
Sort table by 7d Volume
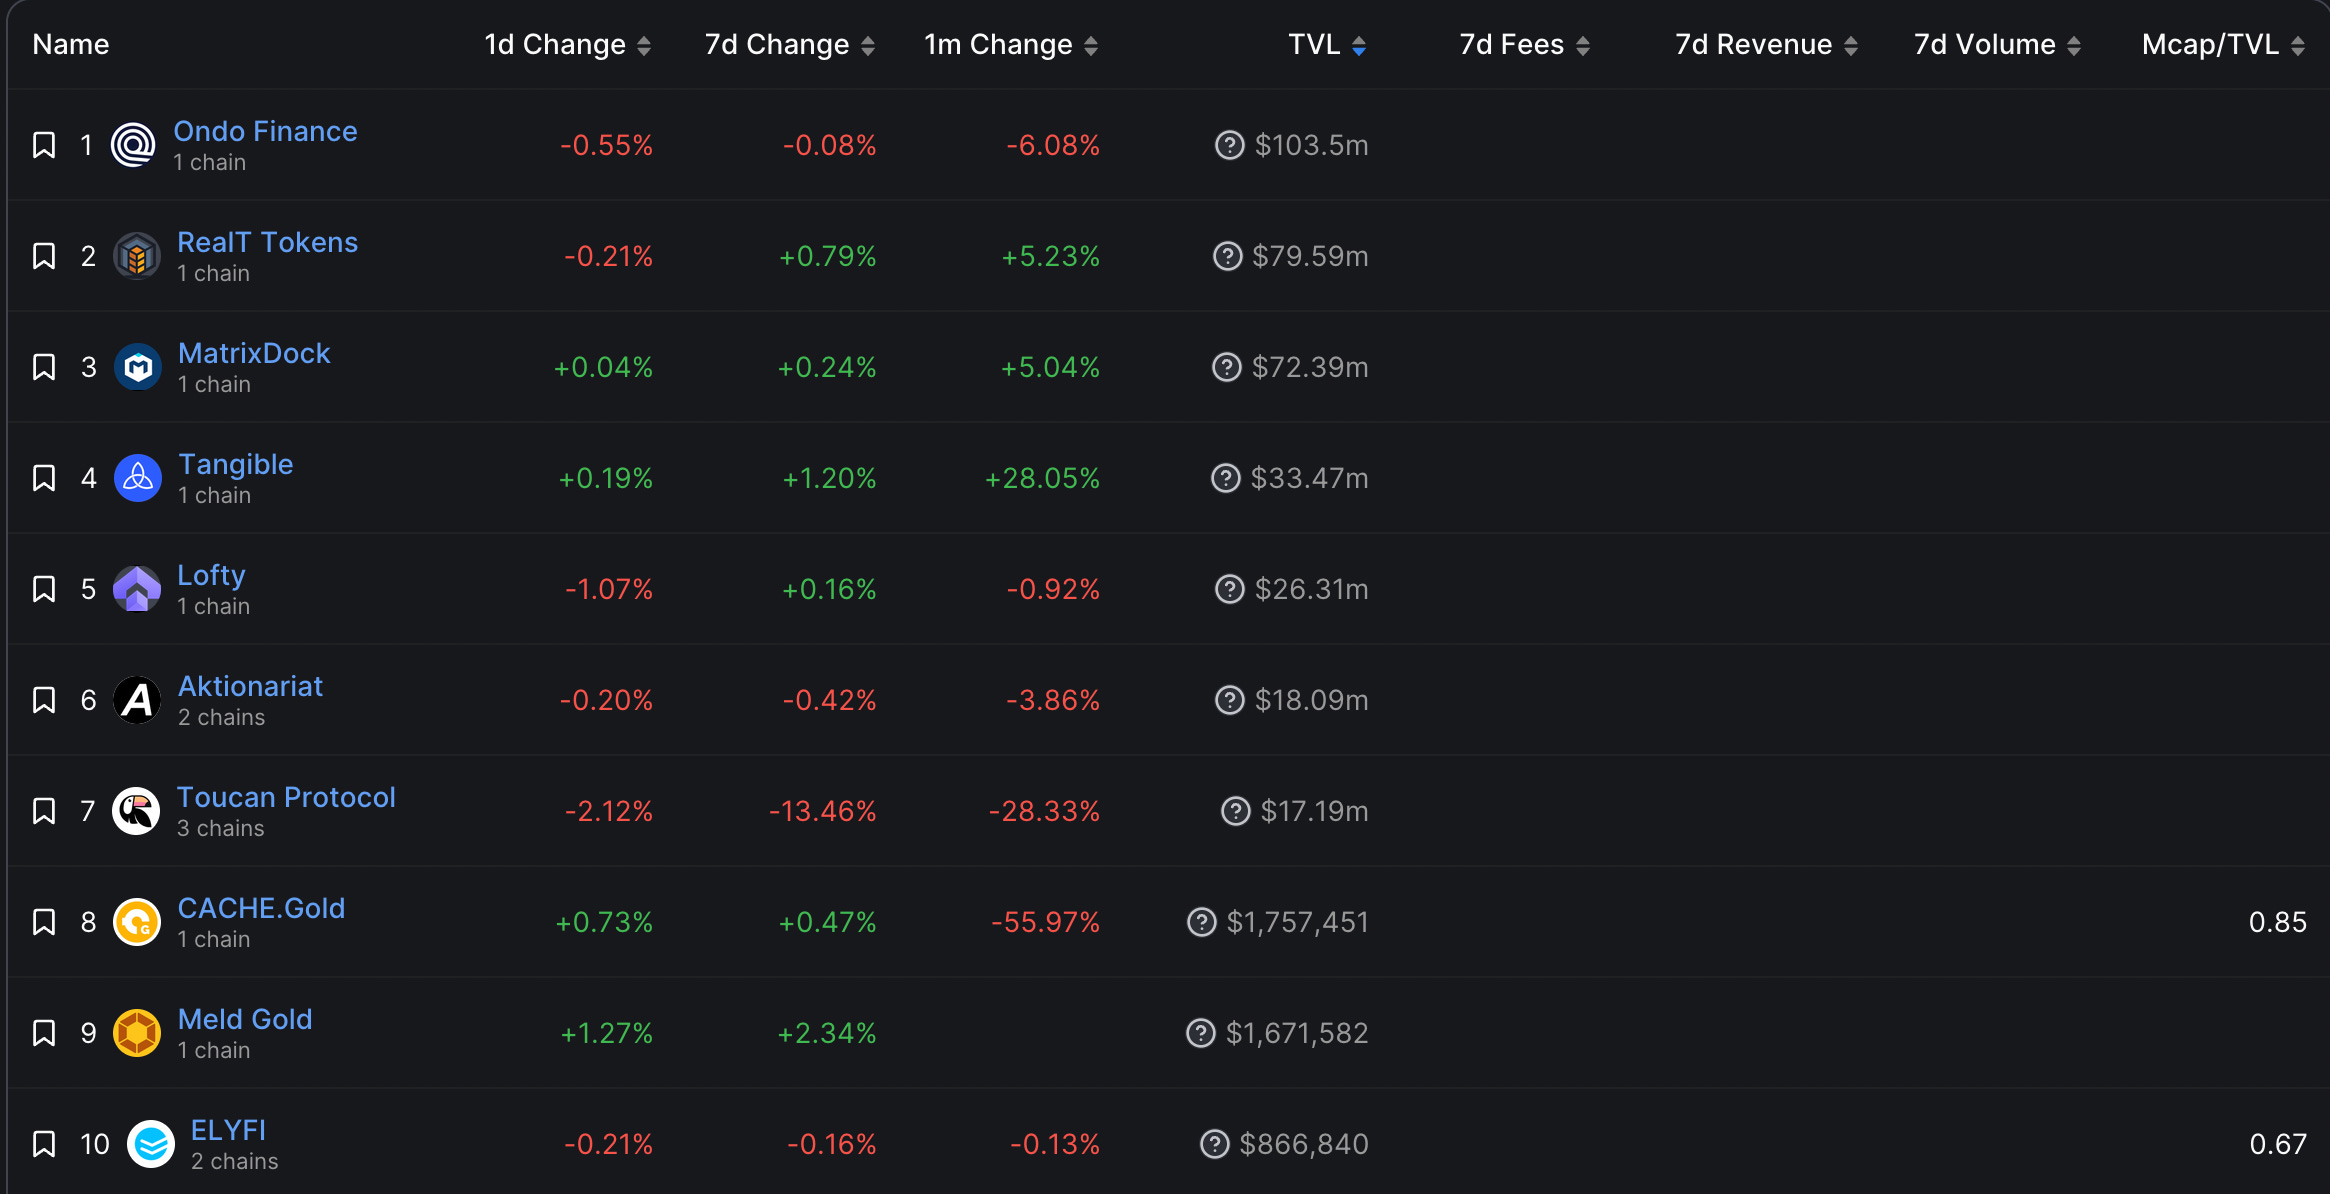1997,45
